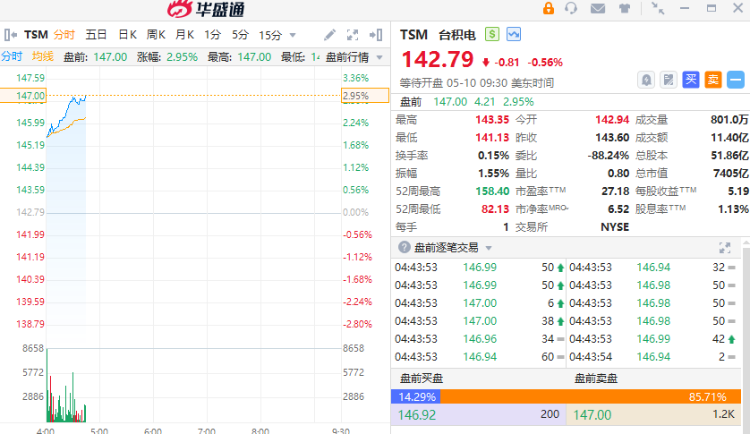Open the note icon beside the bell
The height and width of the screenshot is (434, 750).
(x=668, y=79)
